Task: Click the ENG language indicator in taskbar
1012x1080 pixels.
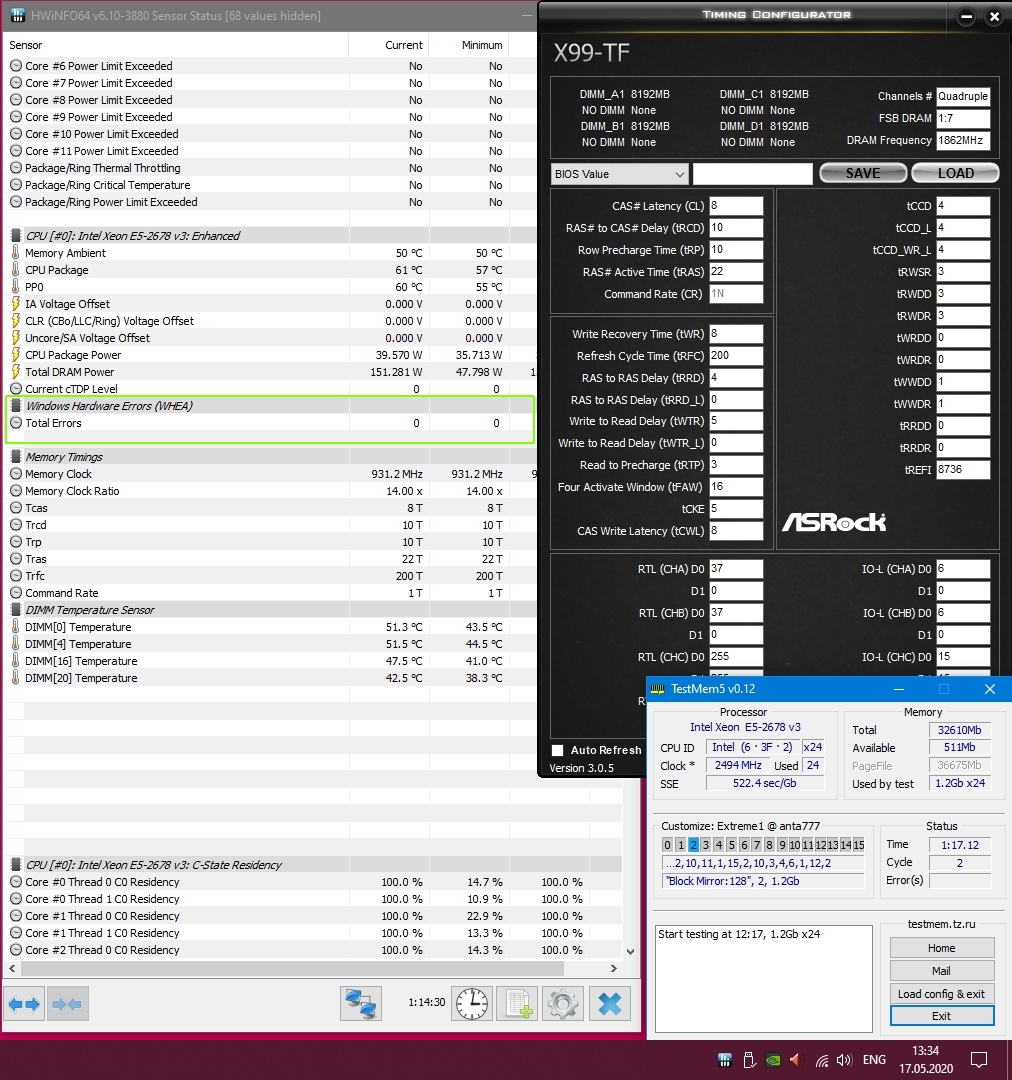Action: pos(874,1060)
